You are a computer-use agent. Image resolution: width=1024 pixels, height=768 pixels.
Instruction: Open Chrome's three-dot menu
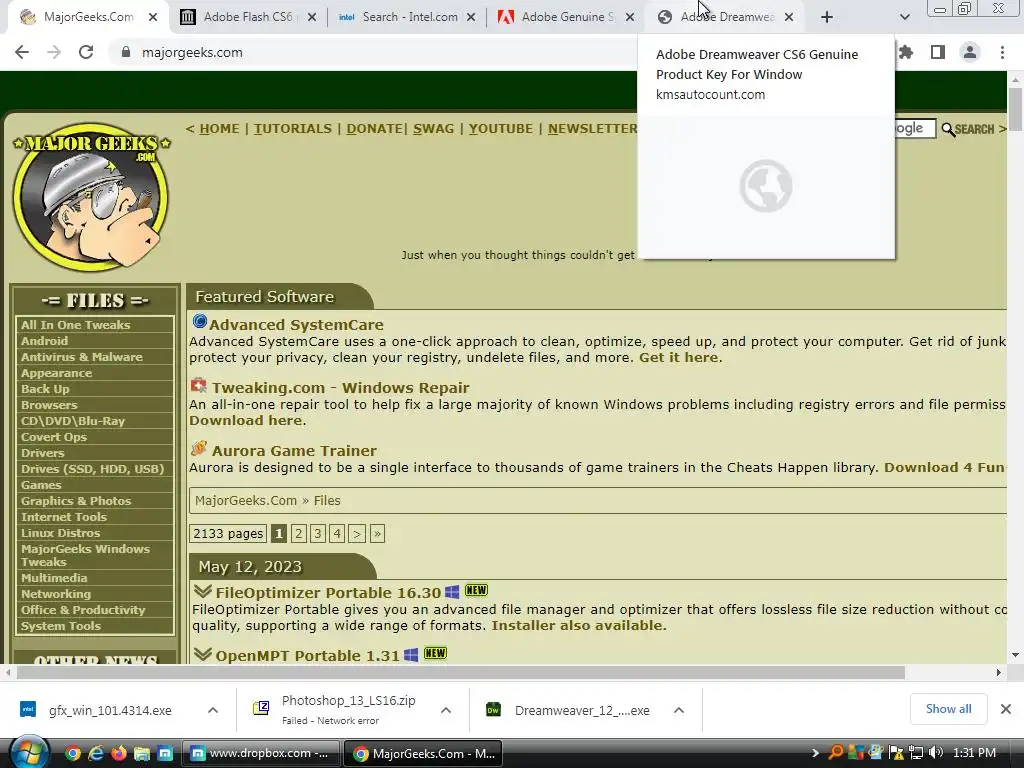coord(1002,52)
